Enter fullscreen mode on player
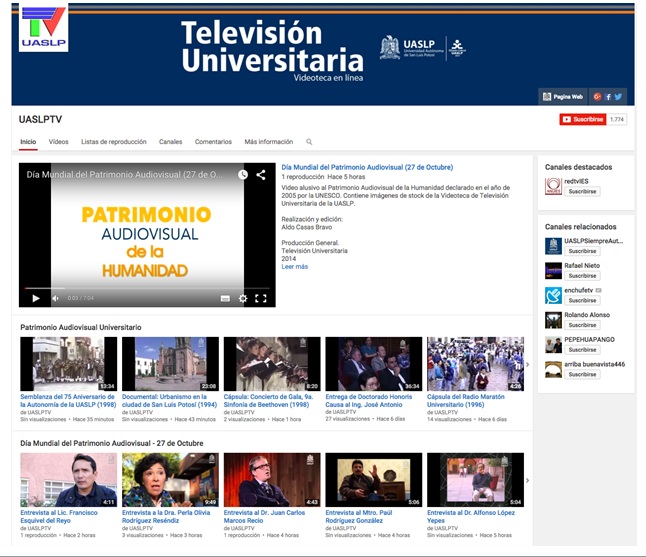 (261, 298)
